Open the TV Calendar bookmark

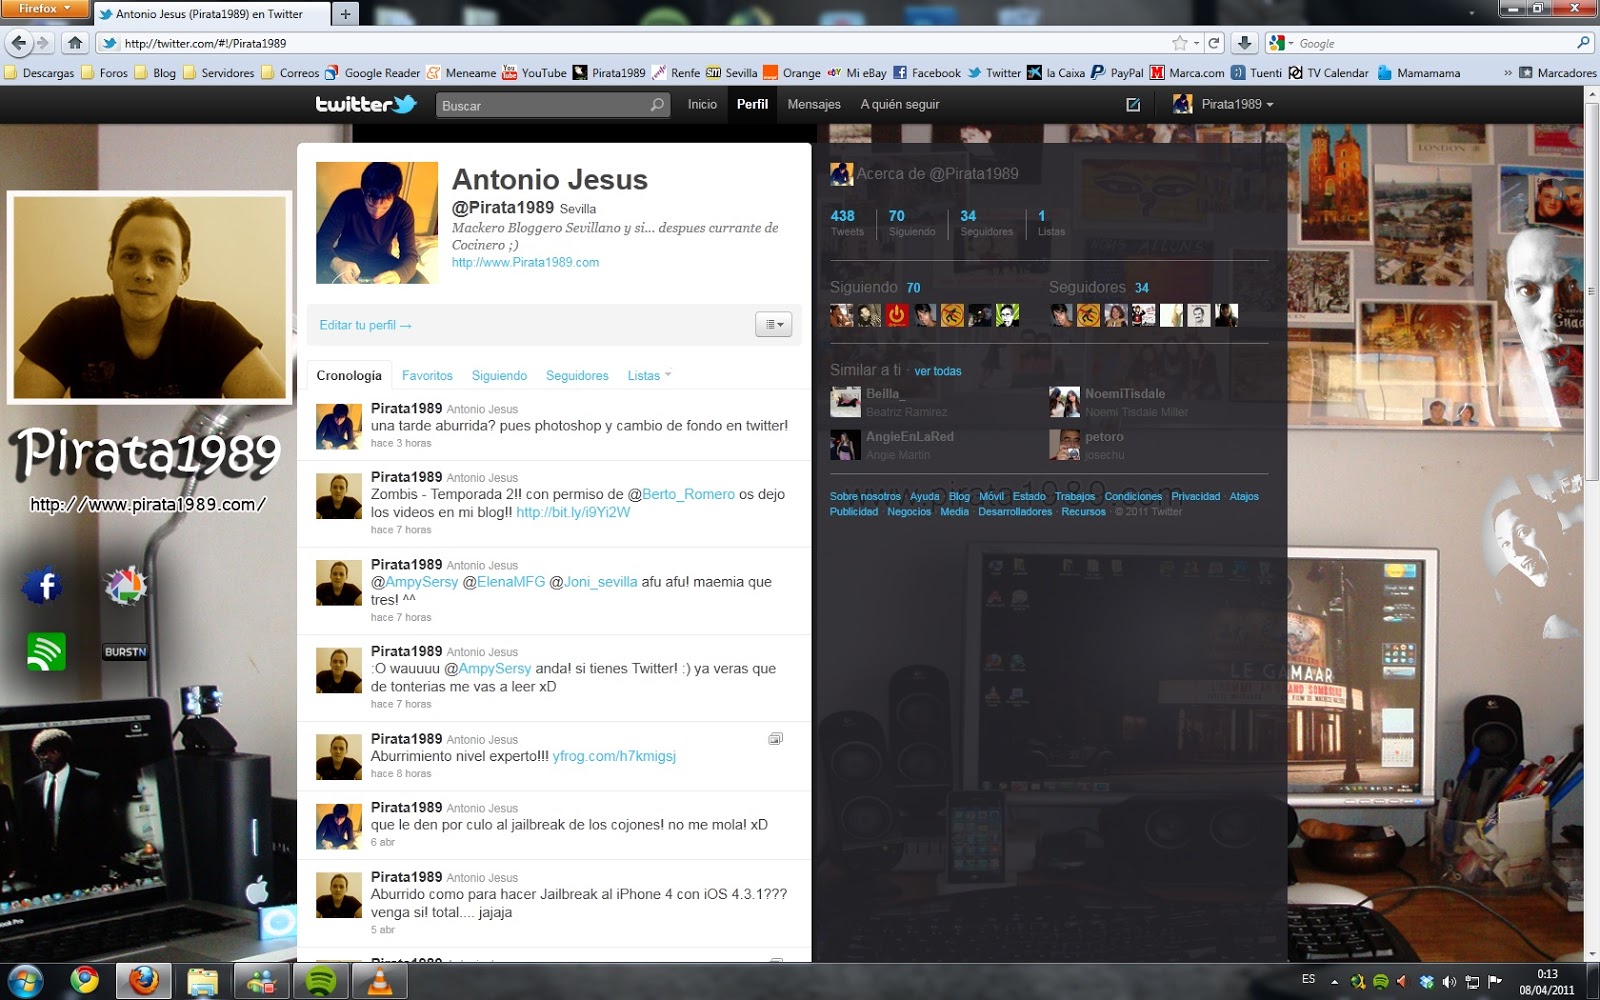1328,73
